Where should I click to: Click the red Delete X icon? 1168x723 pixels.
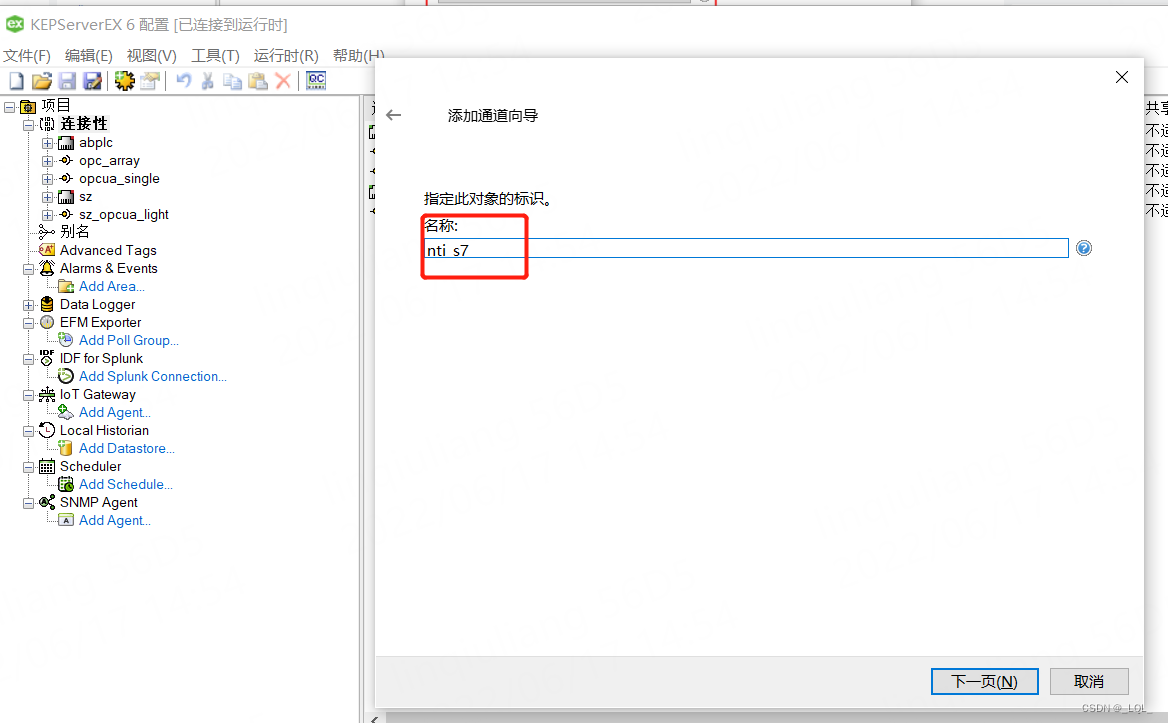pos(283,80)
